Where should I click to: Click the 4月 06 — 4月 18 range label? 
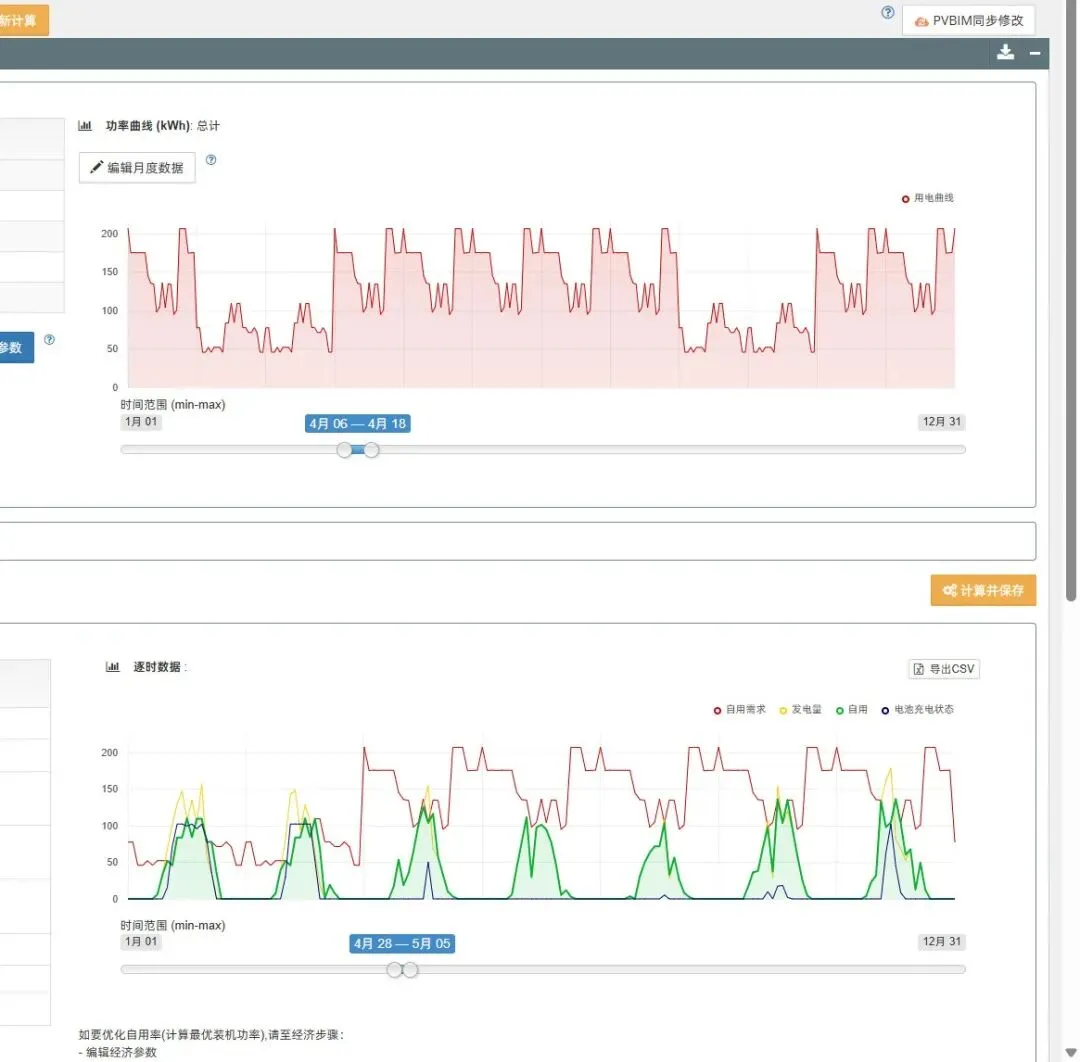coord(357,424)
